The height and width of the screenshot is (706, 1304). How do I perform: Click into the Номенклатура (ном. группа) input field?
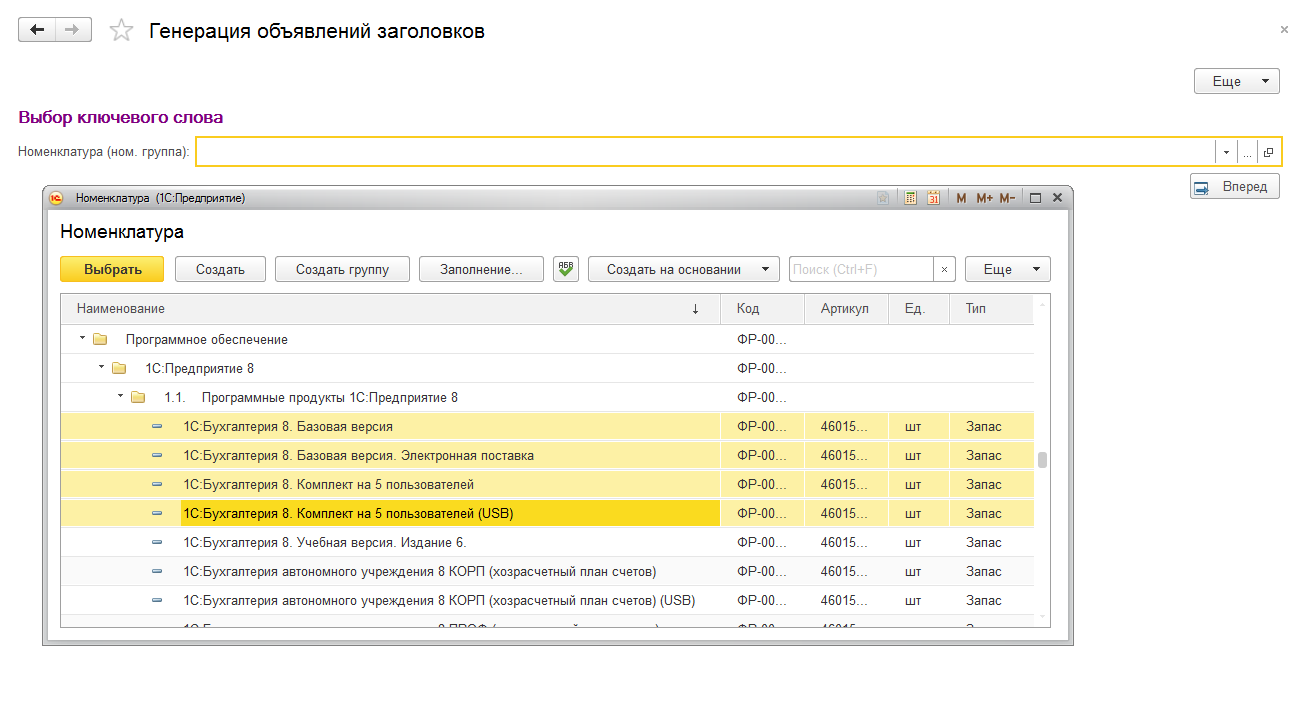tap(705, 152)
